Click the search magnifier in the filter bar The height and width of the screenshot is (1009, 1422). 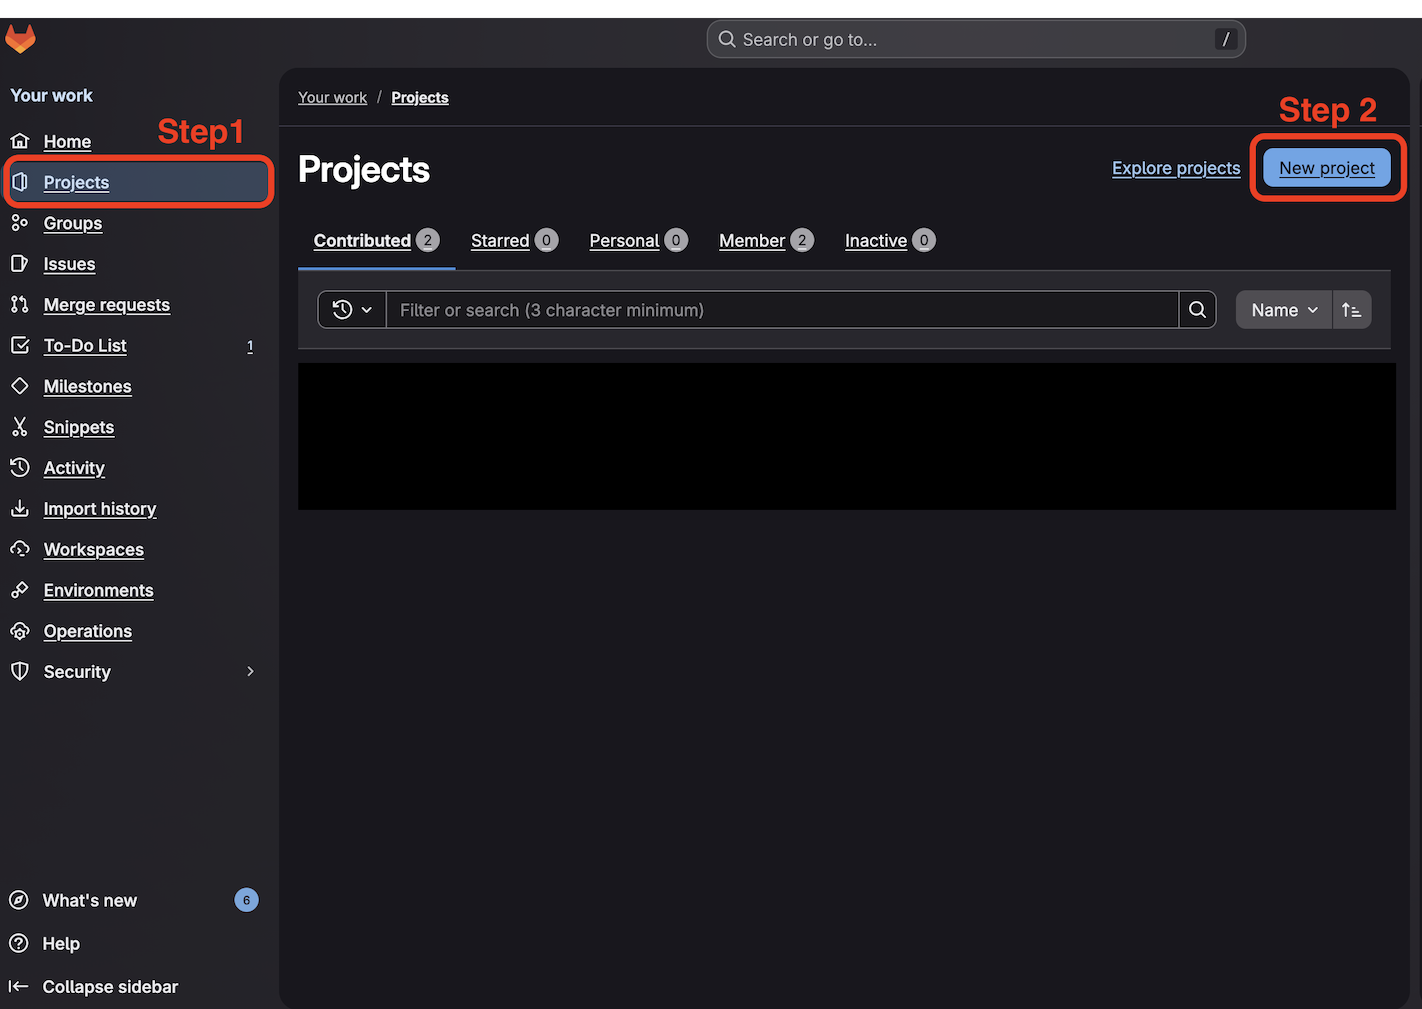1197,310
